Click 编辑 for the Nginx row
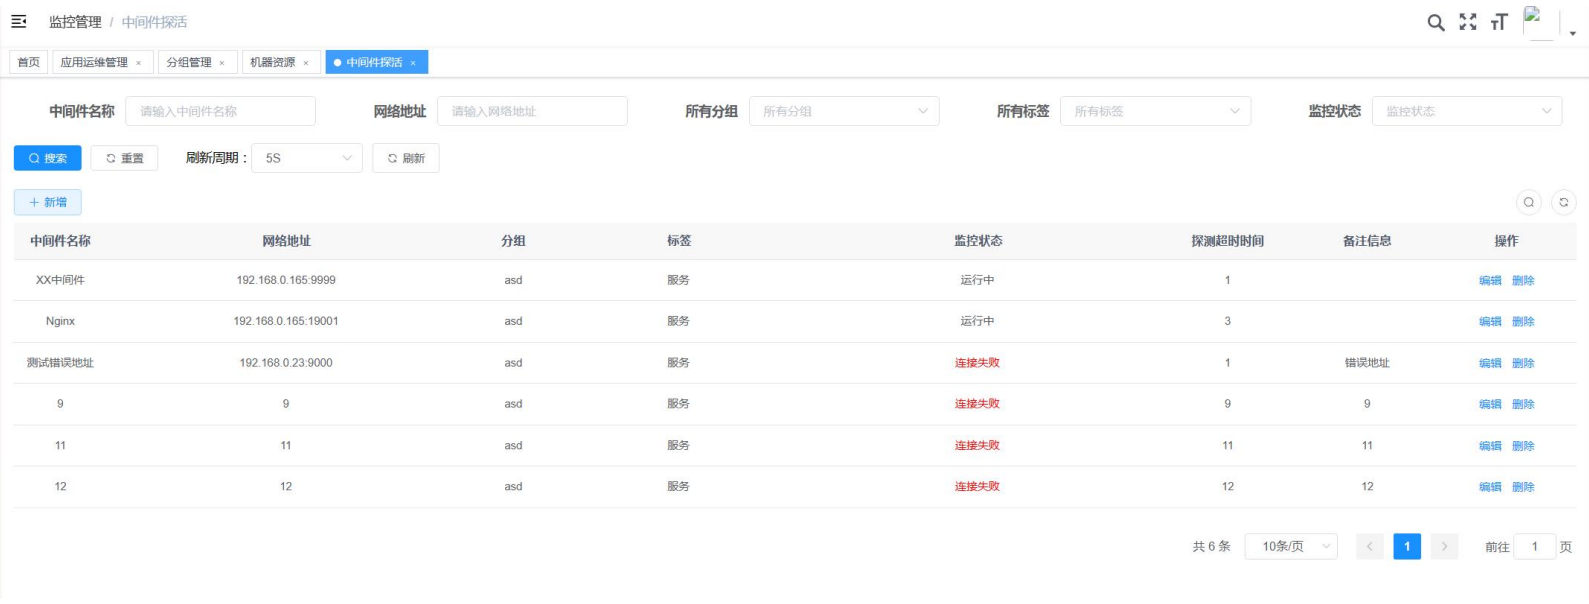 (x=1490, y=322)
